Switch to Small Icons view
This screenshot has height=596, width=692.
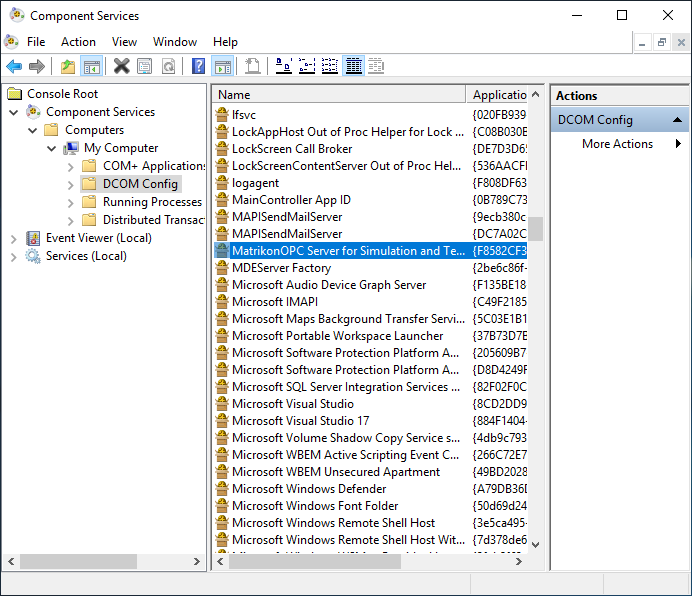[x=307, y=67]
